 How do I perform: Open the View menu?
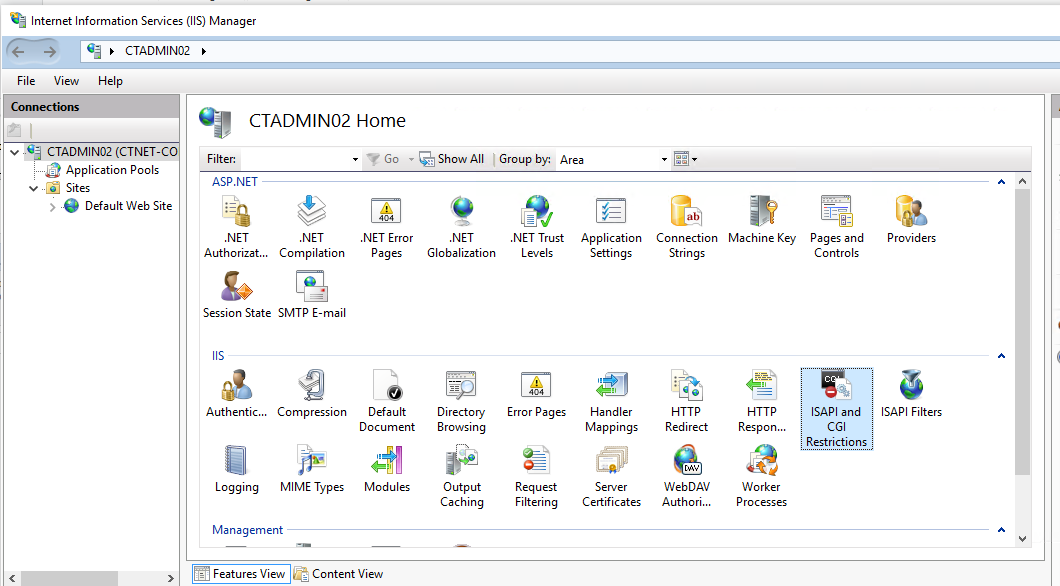[66, 81]
